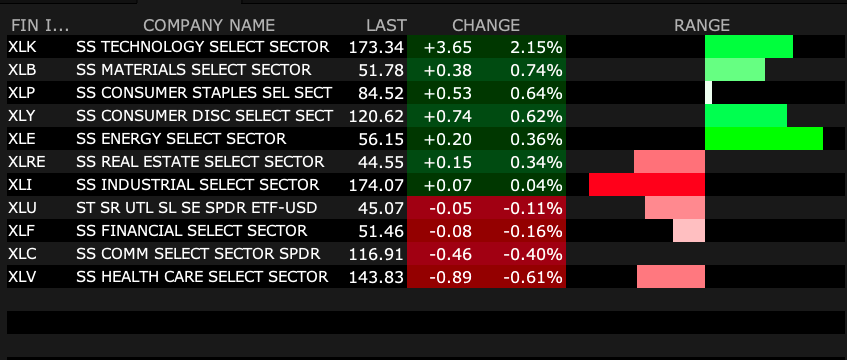Click the green XLE range bar
This screenshot has width=847, height=360.
[764, 139]
